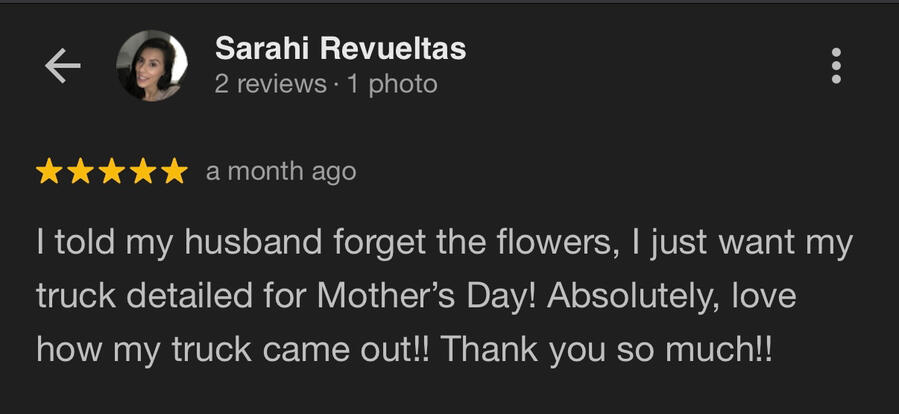Click the third yellow rating star

[111, 172]
